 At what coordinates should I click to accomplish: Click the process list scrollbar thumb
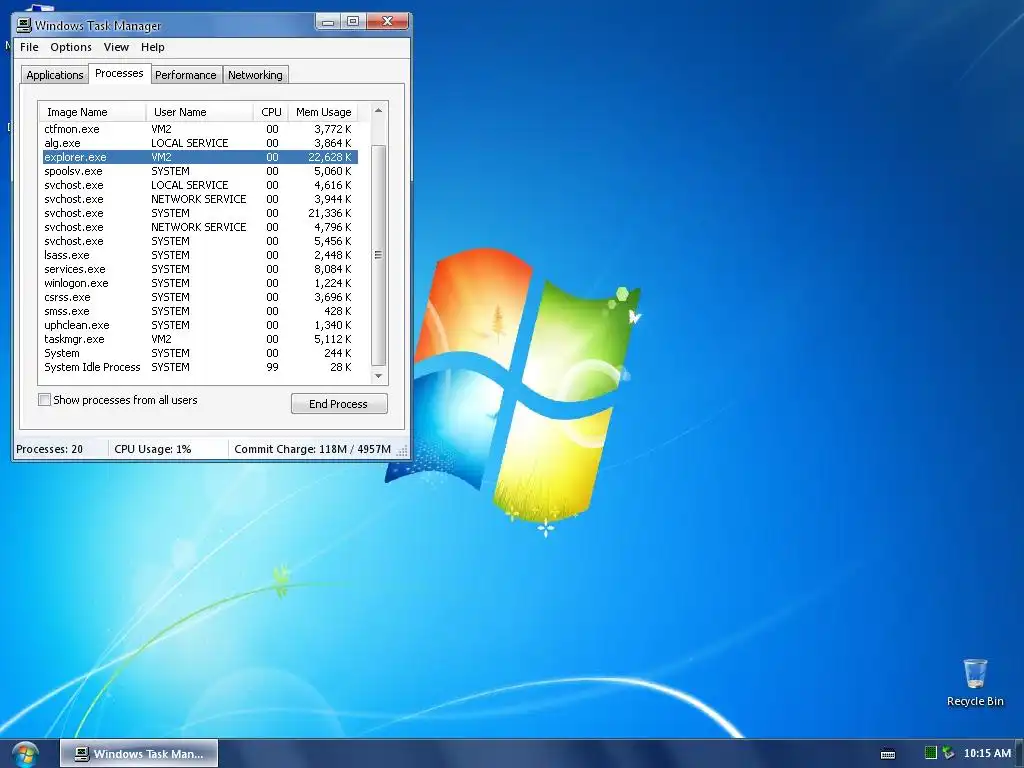click(378, 255)
